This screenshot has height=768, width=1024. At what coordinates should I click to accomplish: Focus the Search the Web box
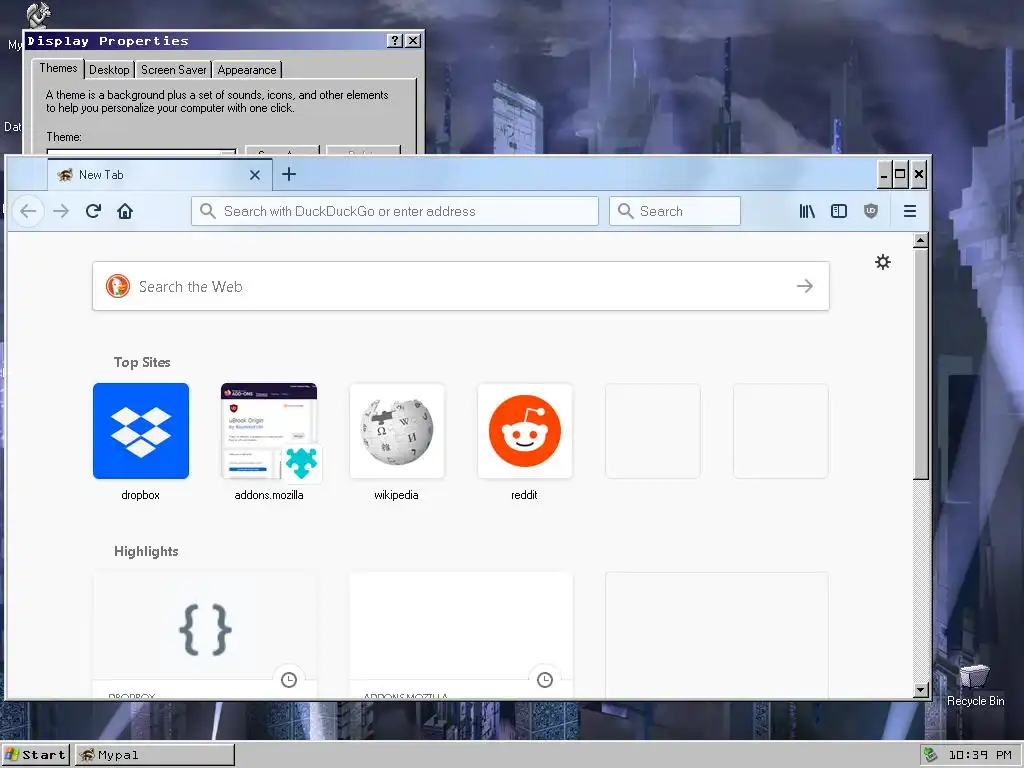click(460, 286)
